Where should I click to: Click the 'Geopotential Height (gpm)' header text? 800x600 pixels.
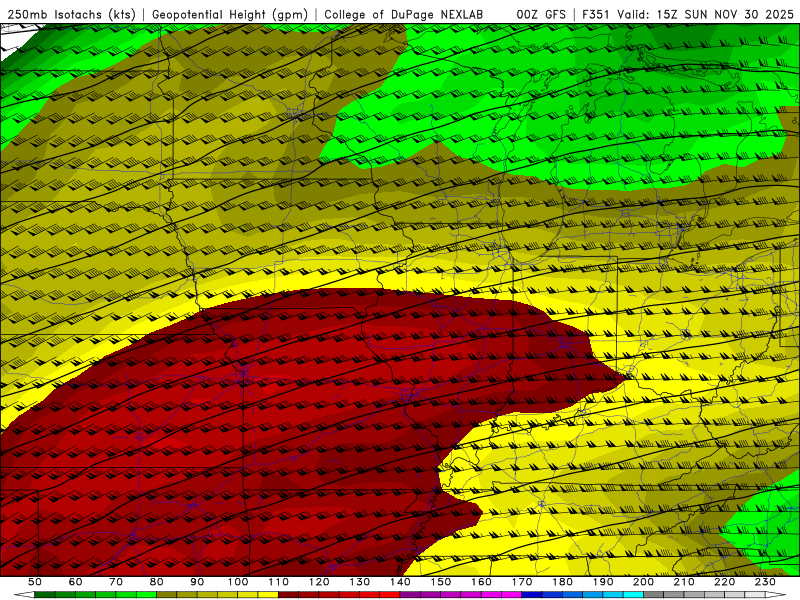pos(230,14)
